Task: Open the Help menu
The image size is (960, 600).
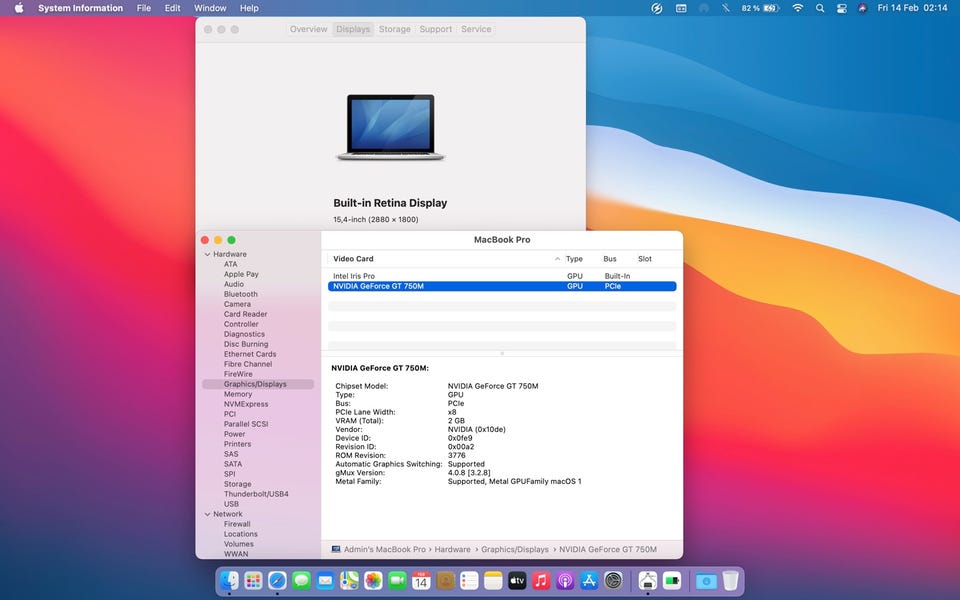Action: tap(249, 8)
